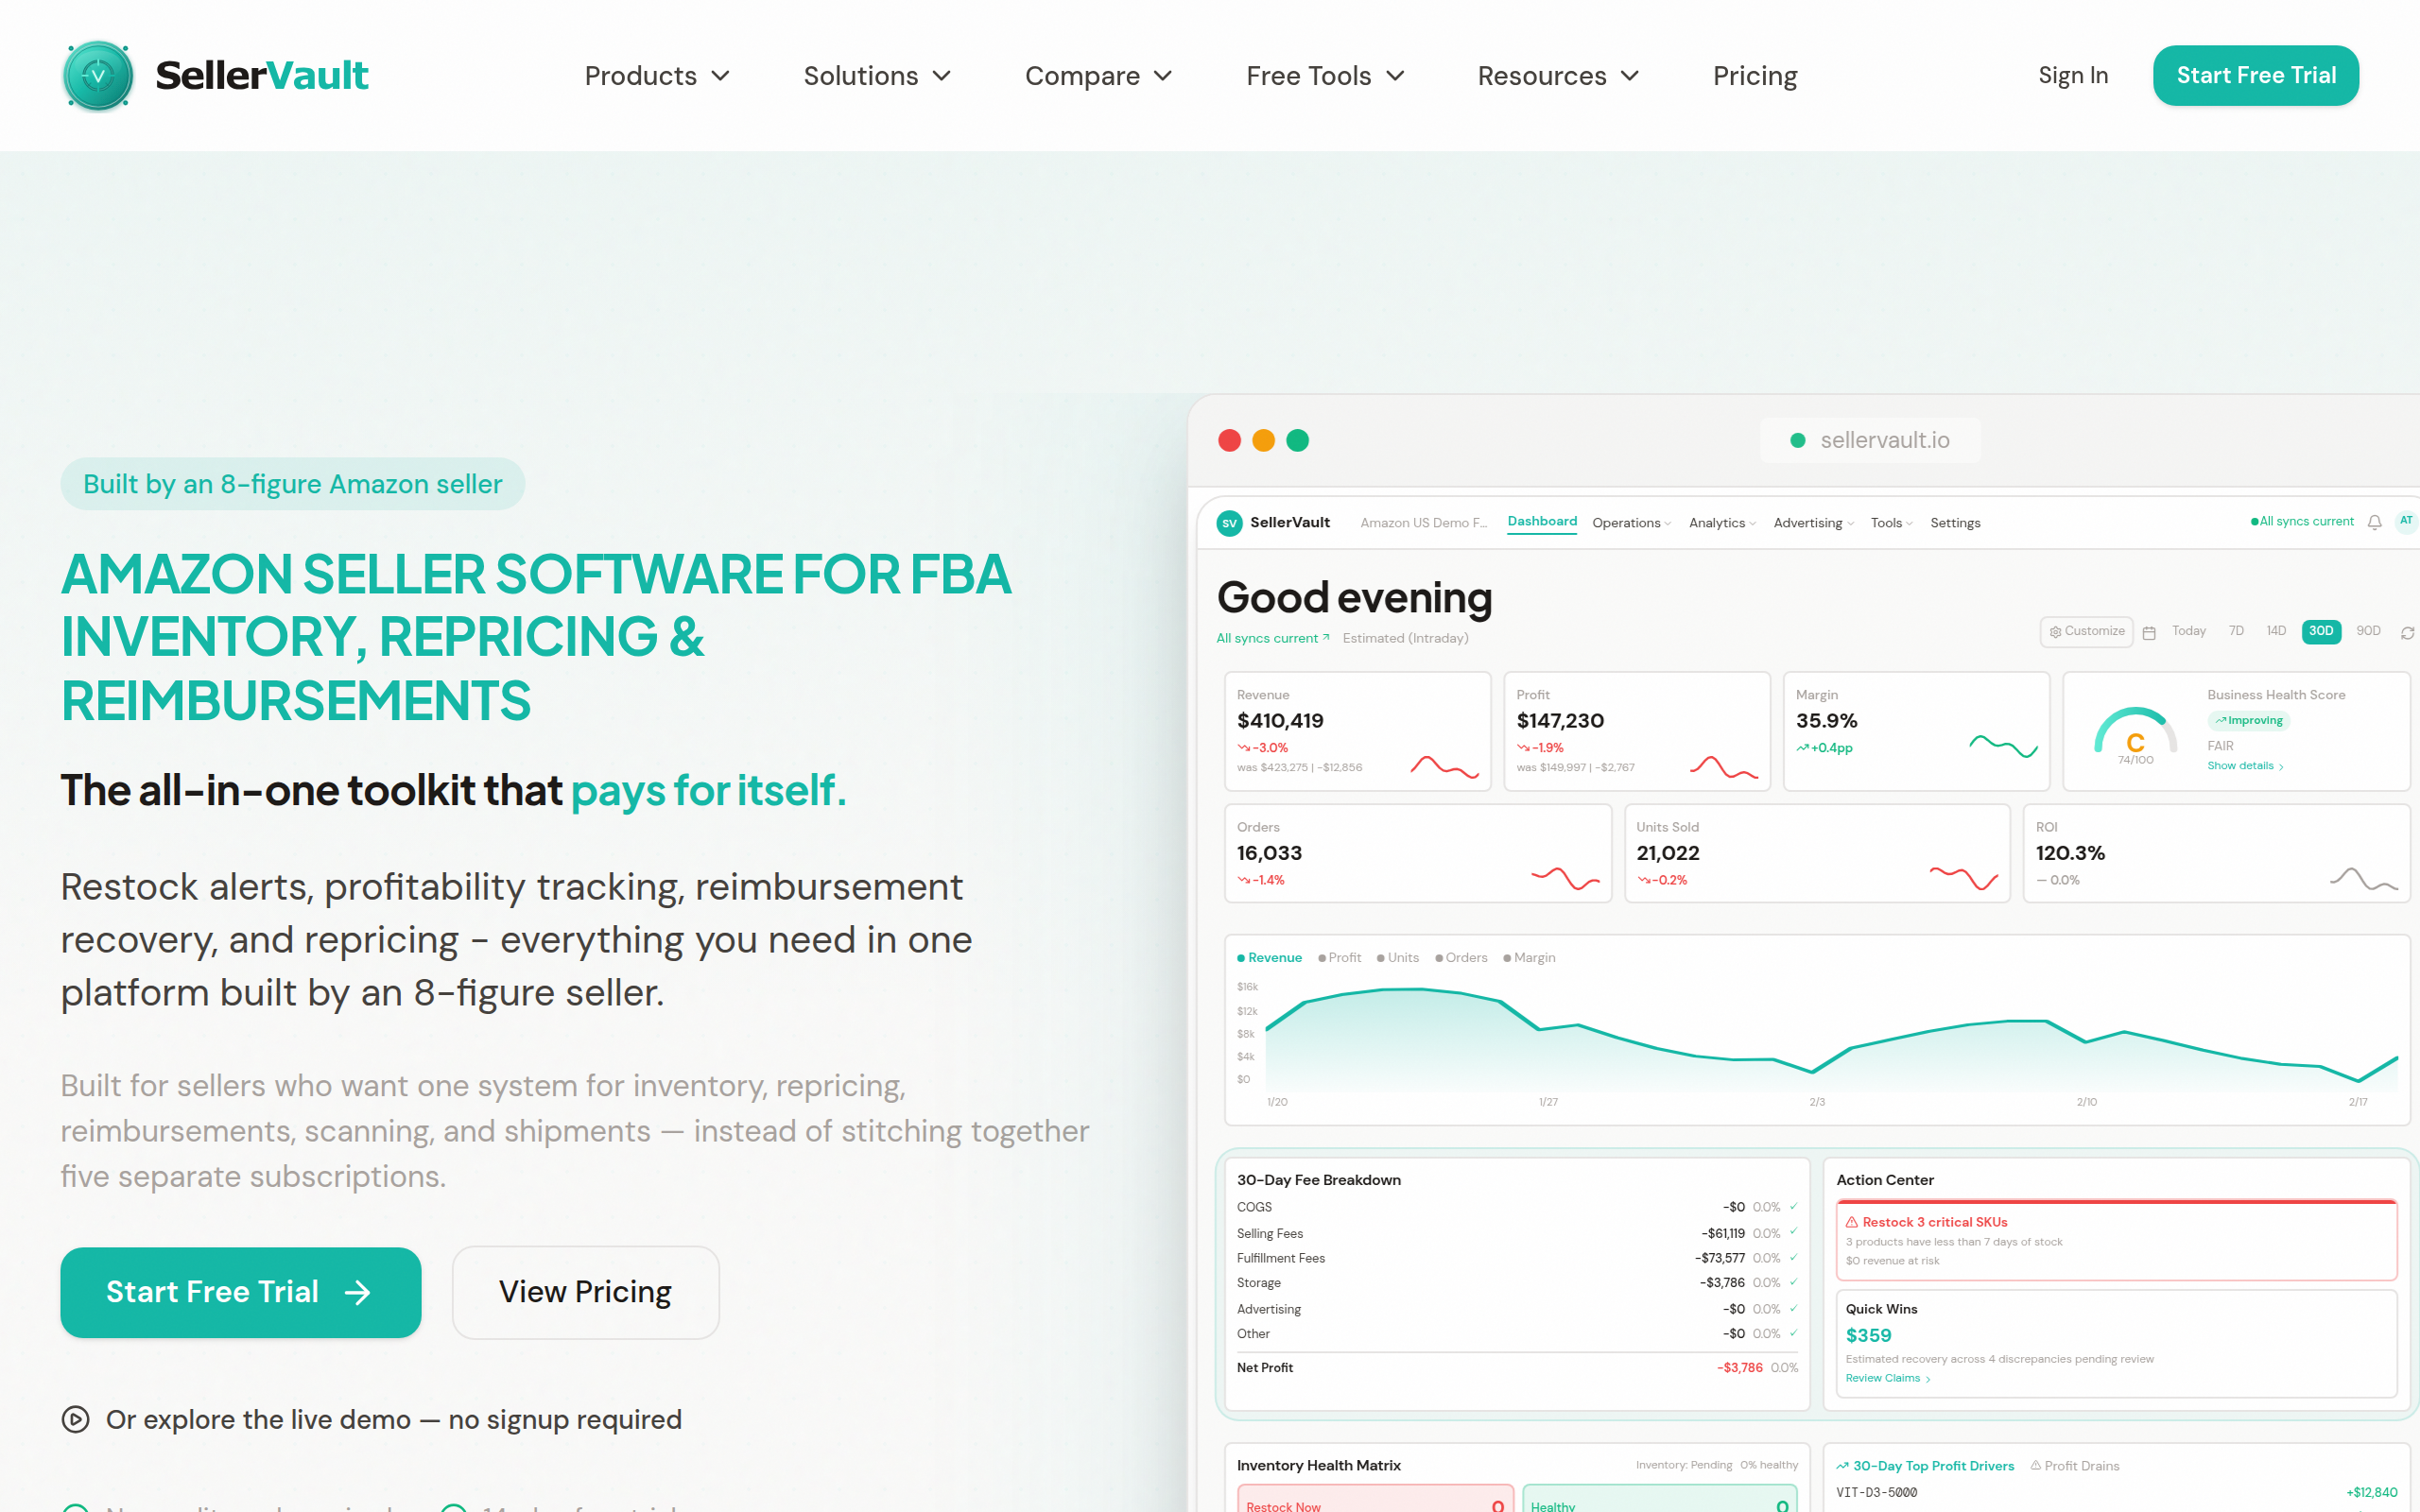Select the Dashboard tab

(1542, 522)
